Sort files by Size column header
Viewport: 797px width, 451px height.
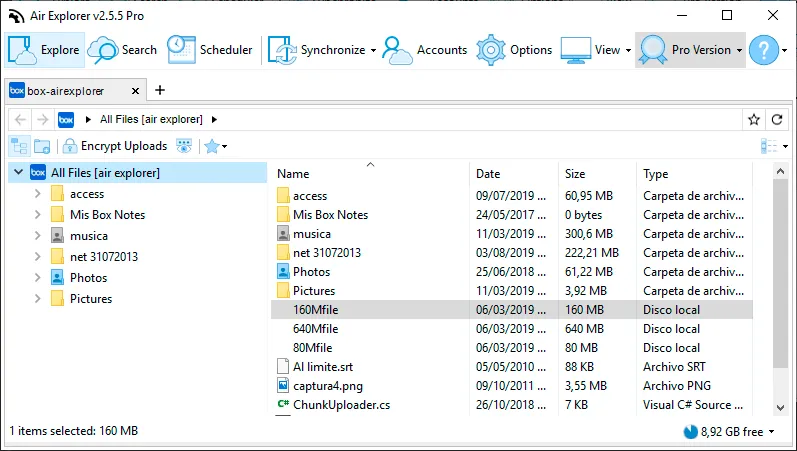pyautogui.click(x=575, y=174)
